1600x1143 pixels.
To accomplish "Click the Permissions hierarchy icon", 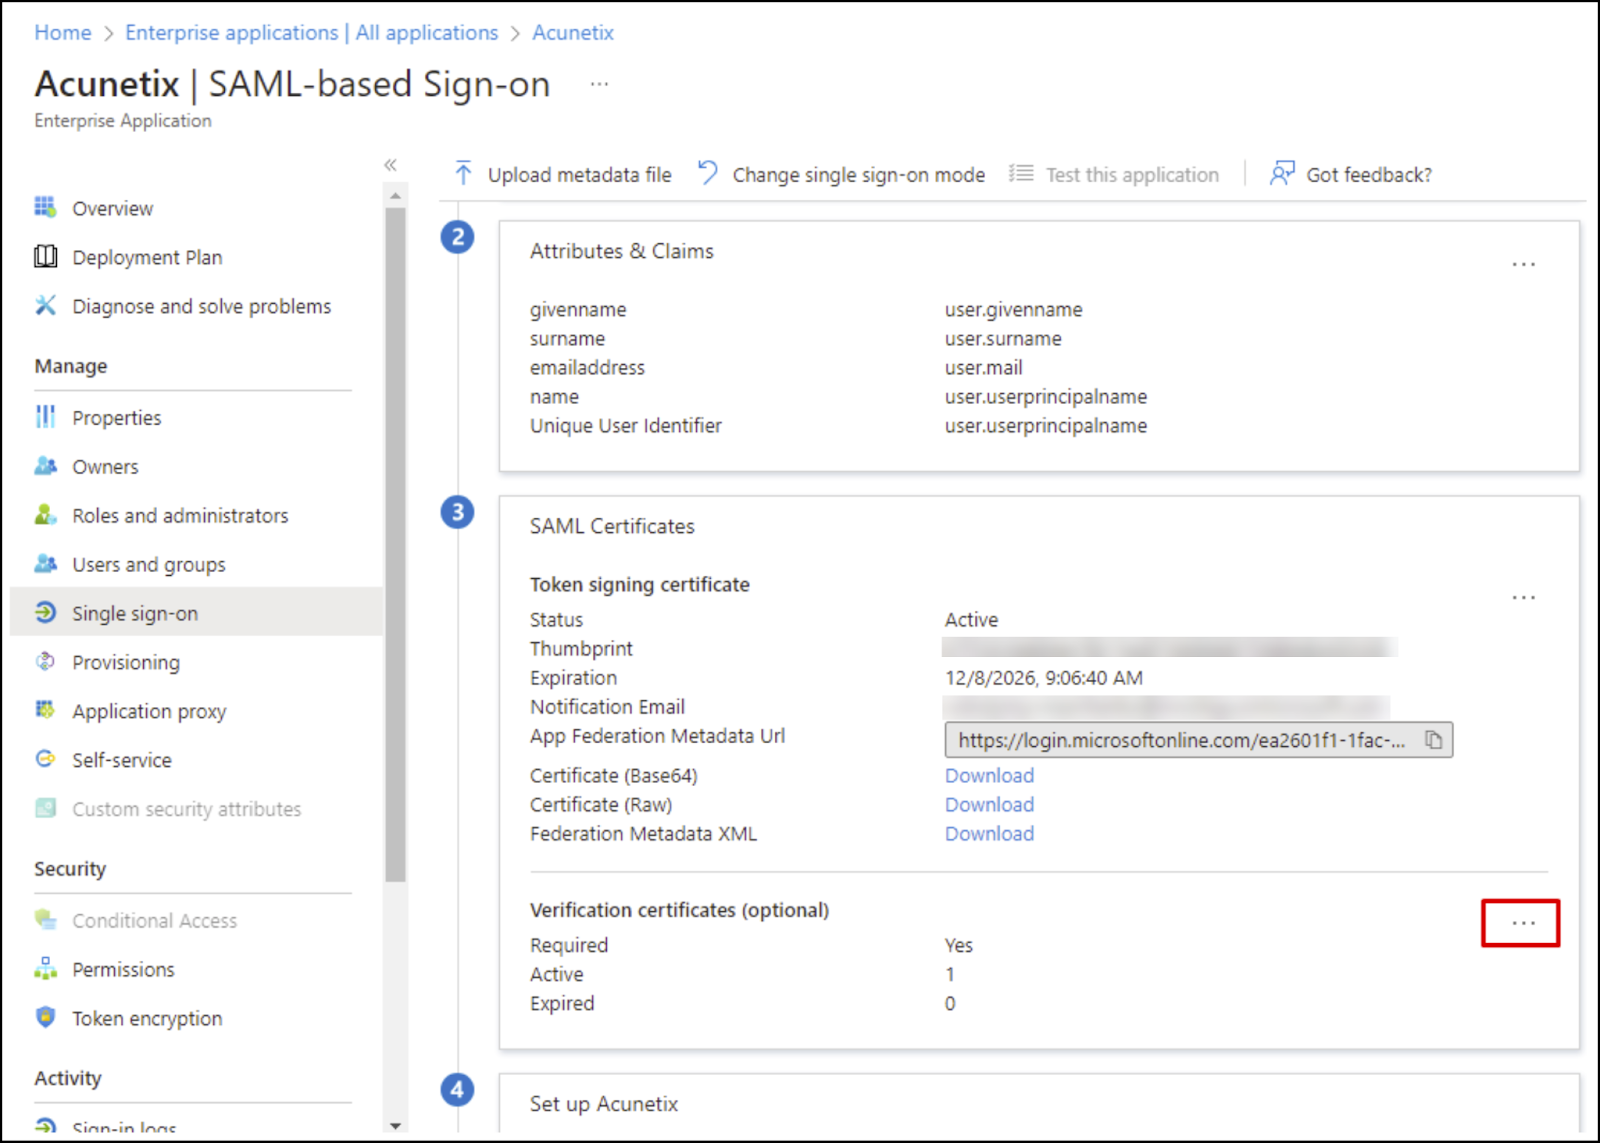I will point(45,968).
